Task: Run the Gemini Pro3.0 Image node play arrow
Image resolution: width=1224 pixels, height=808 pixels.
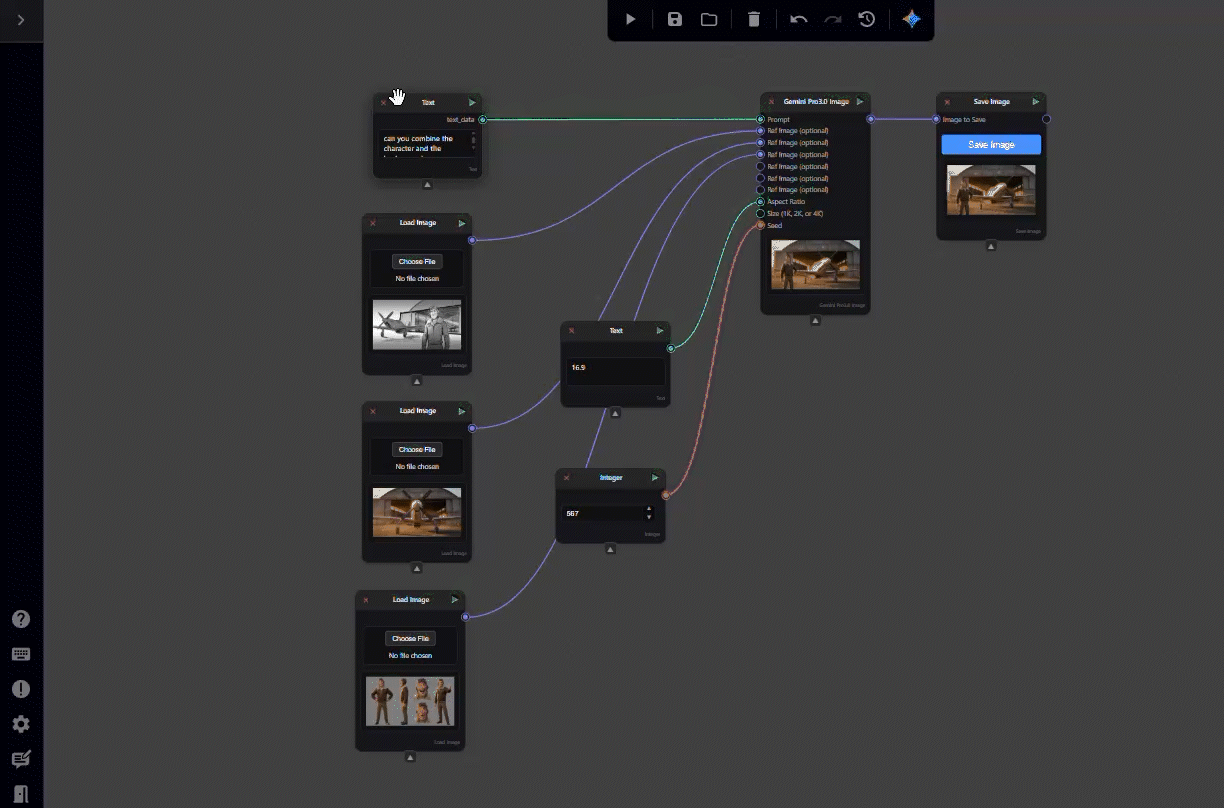Action: click(860, 102)
